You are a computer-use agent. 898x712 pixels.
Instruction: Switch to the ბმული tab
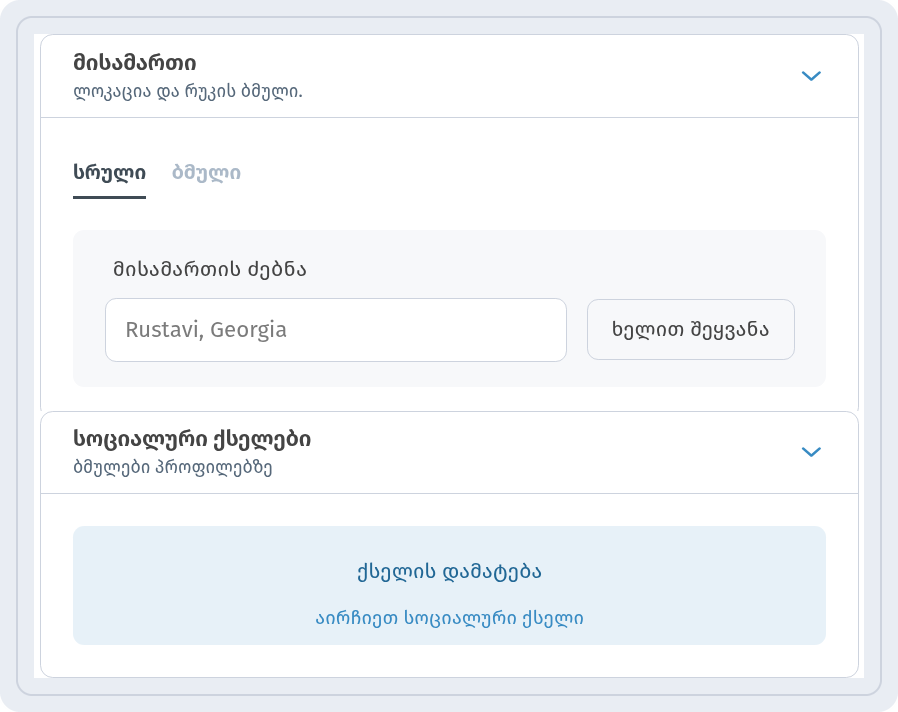(206, 172)
